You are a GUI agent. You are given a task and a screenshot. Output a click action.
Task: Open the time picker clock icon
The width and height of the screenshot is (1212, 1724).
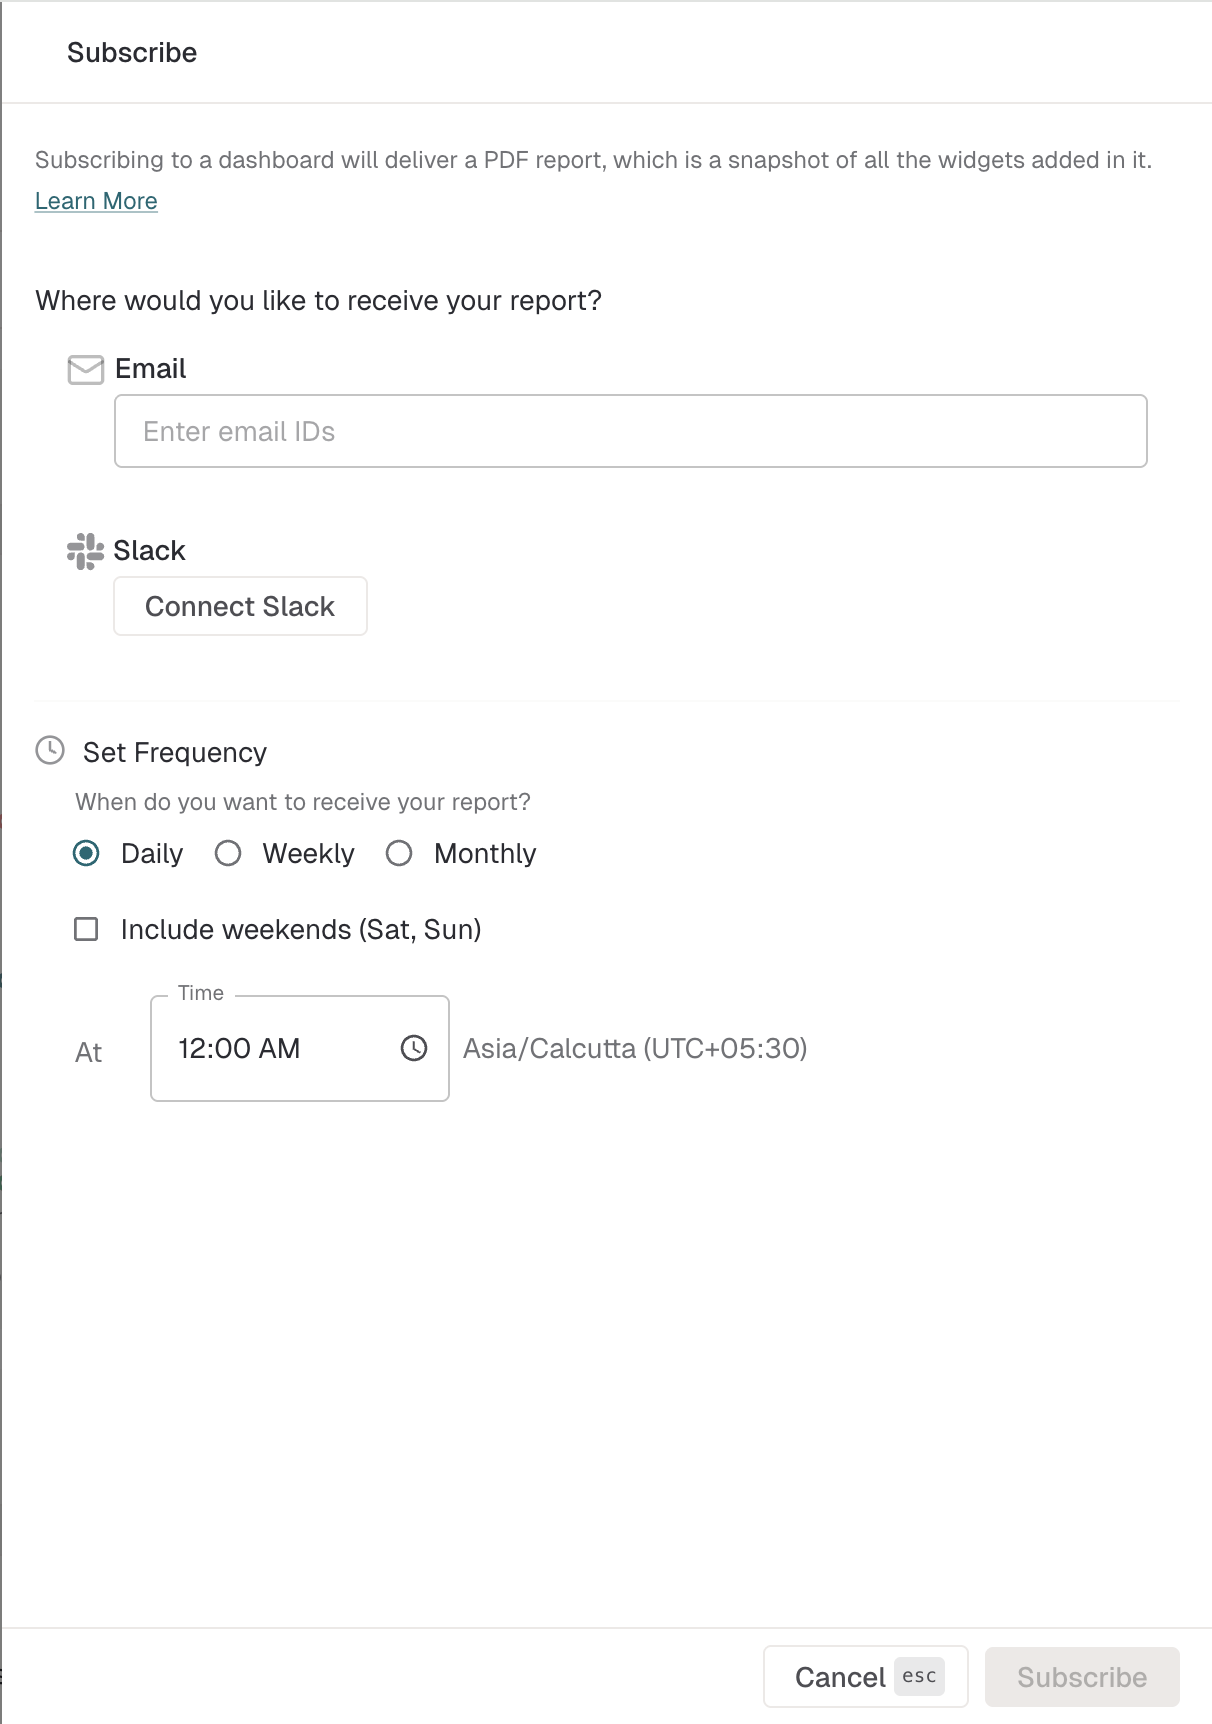coord(414,1048)
